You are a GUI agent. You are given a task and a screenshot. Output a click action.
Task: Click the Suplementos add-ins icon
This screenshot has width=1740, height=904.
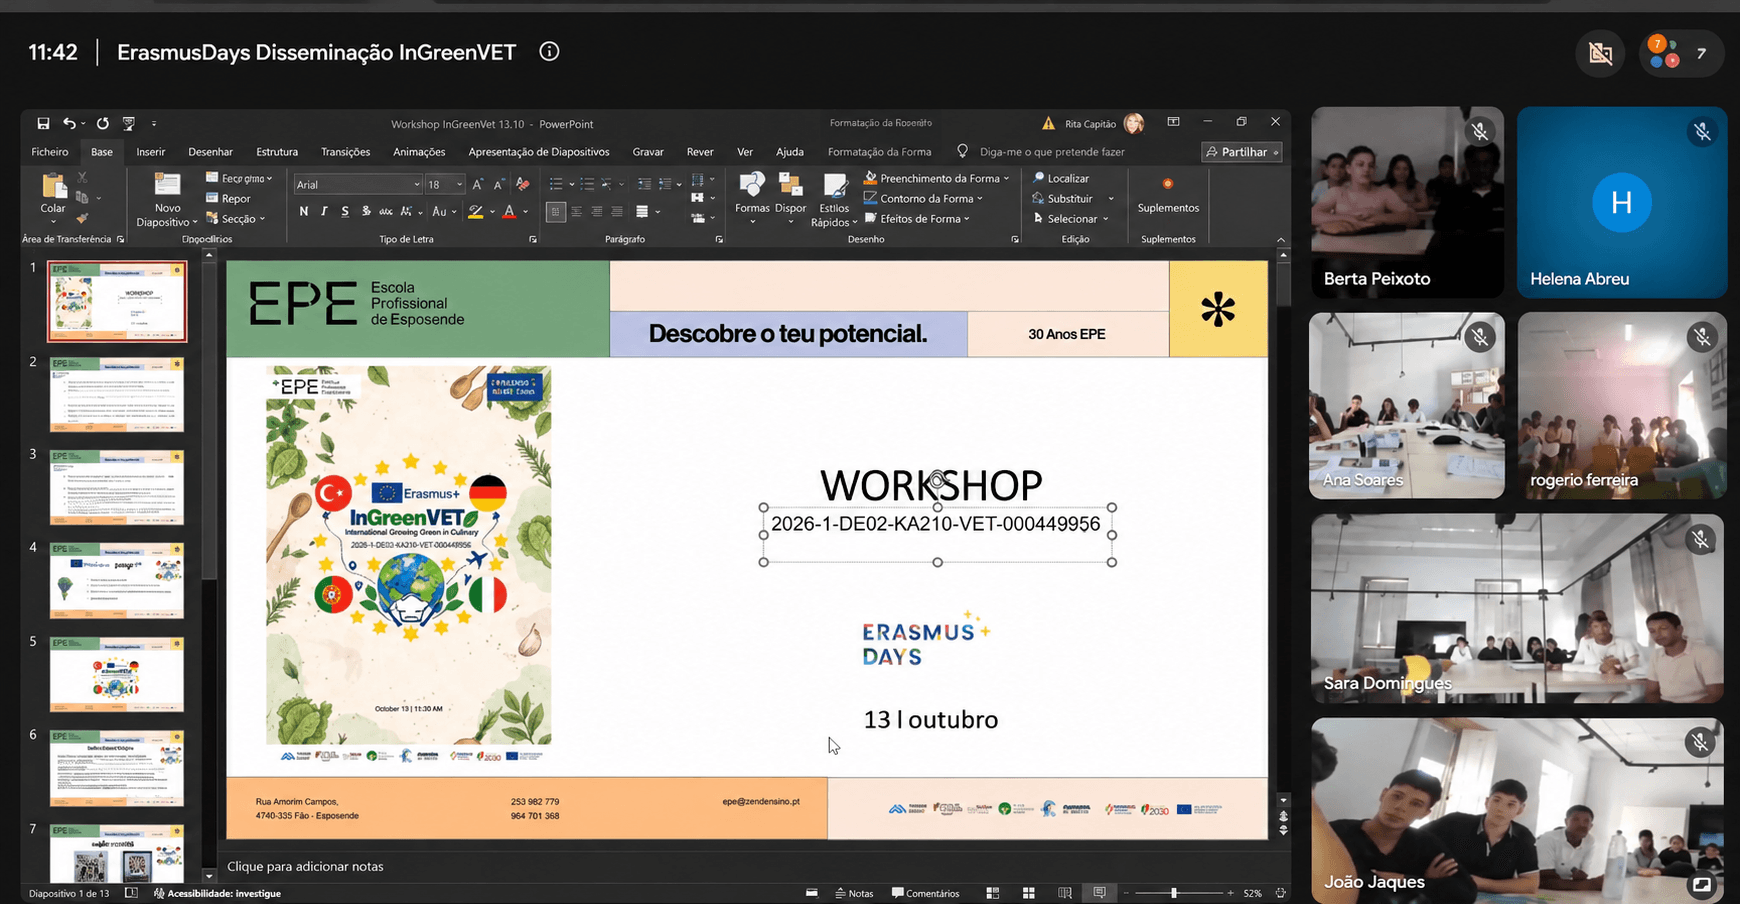[1168, 194]
